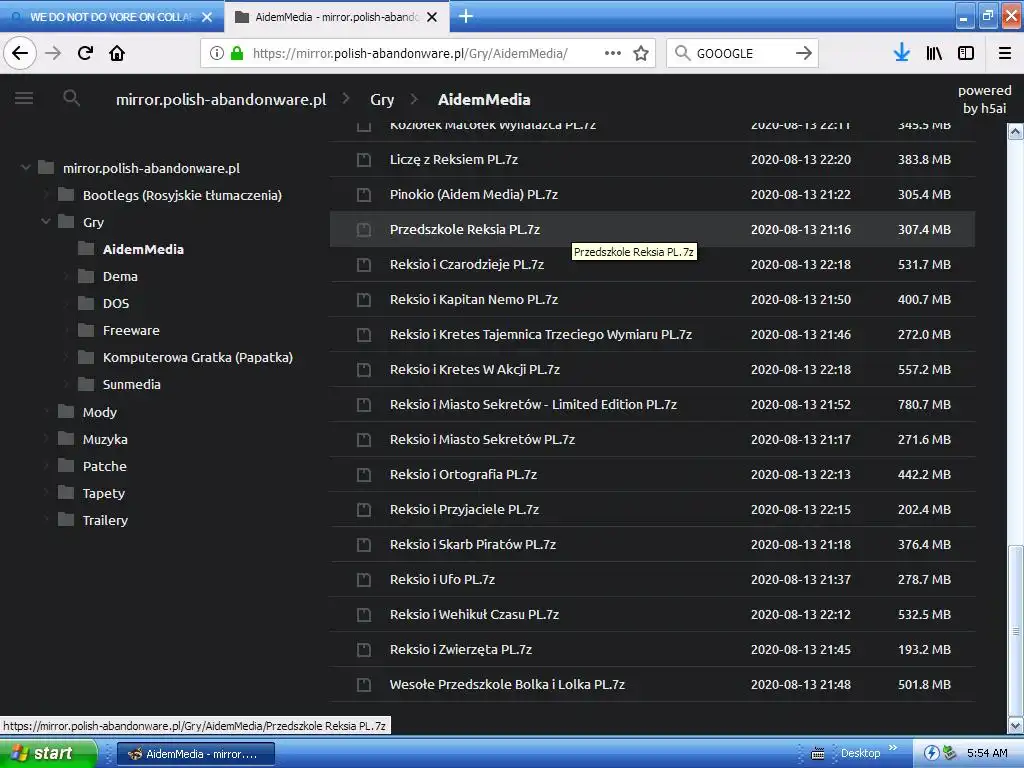This screenshot has width=1024, height=768.
Task: Expand the Patche folder tree arrow
Action: 46,466
